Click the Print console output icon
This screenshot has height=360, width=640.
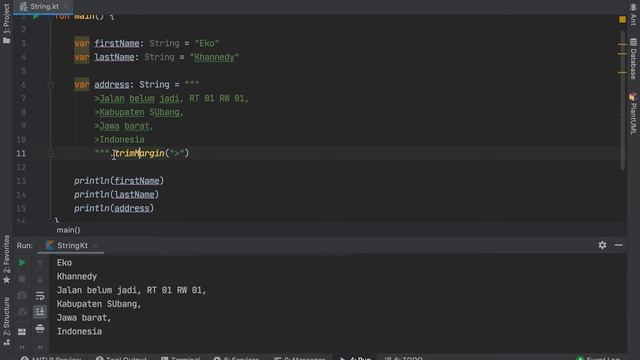40,328
